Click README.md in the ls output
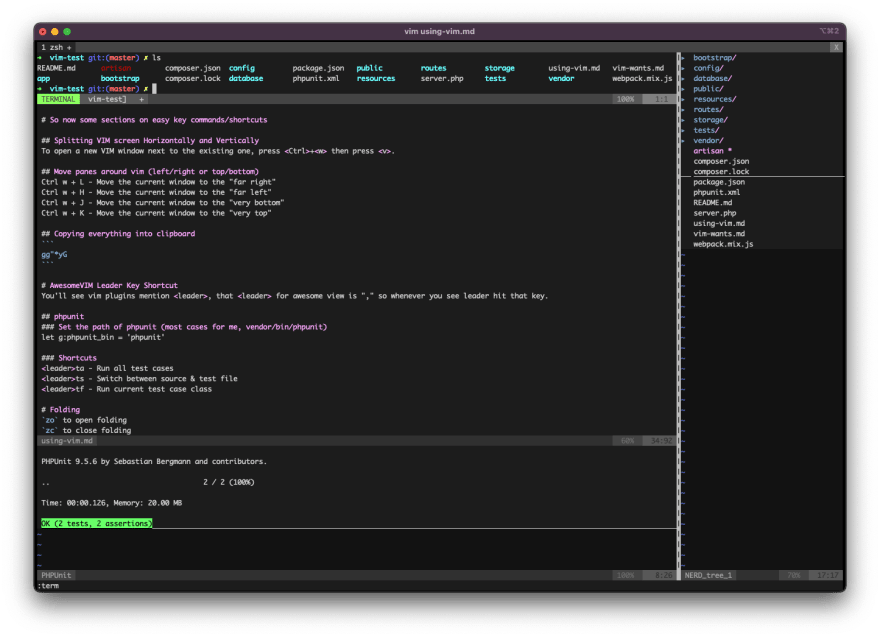The image size is (880, 637). tap(56, 68)
